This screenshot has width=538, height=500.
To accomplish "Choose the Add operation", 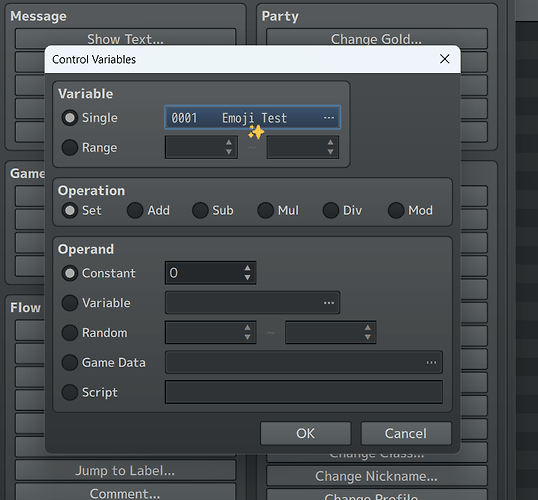I will coord(135,210).
